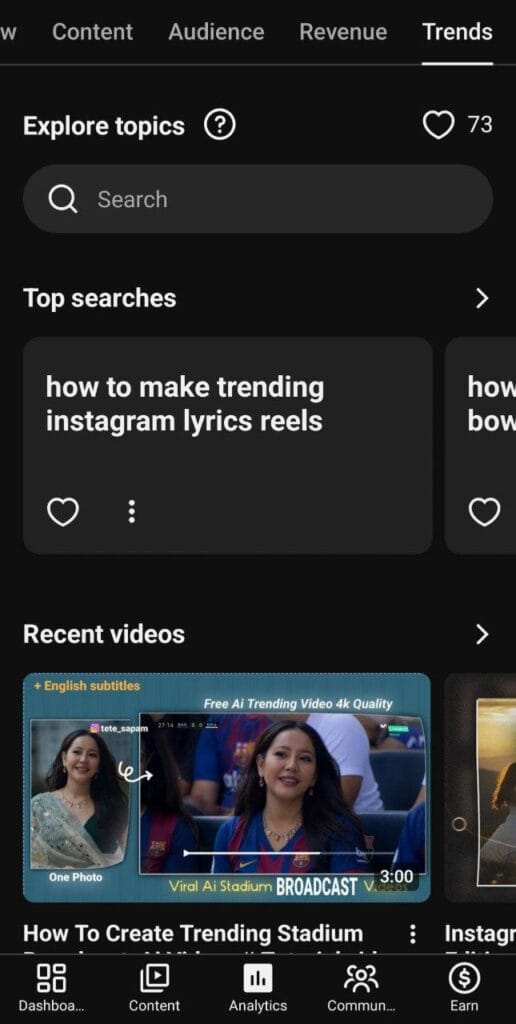Switch to the Content tab at the top
The image size is (516, 1024).
[x=92, y=31]
